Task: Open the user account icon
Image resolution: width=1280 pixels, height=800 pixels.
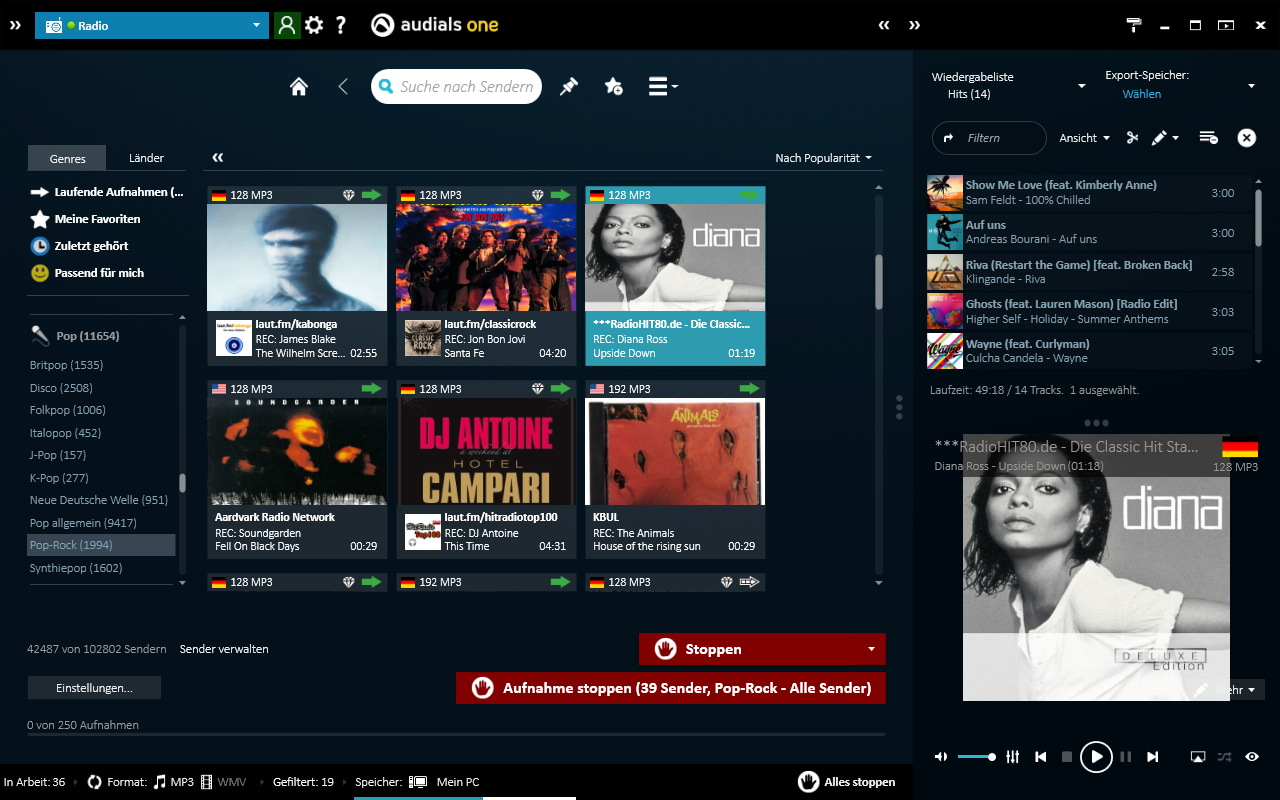Action: pyautogui.click(x=287, y=25)
